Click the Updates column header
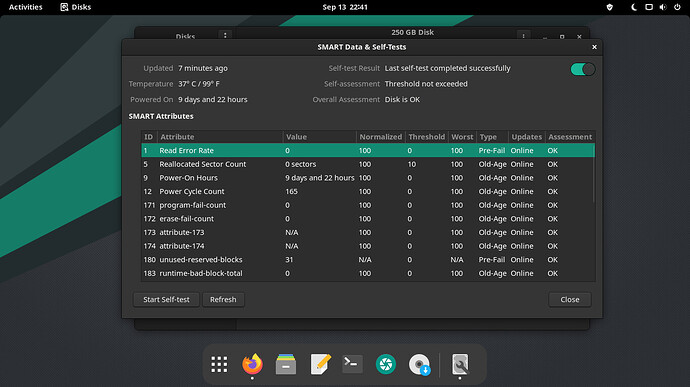This screenshot has height=387, width=690. 527,137
